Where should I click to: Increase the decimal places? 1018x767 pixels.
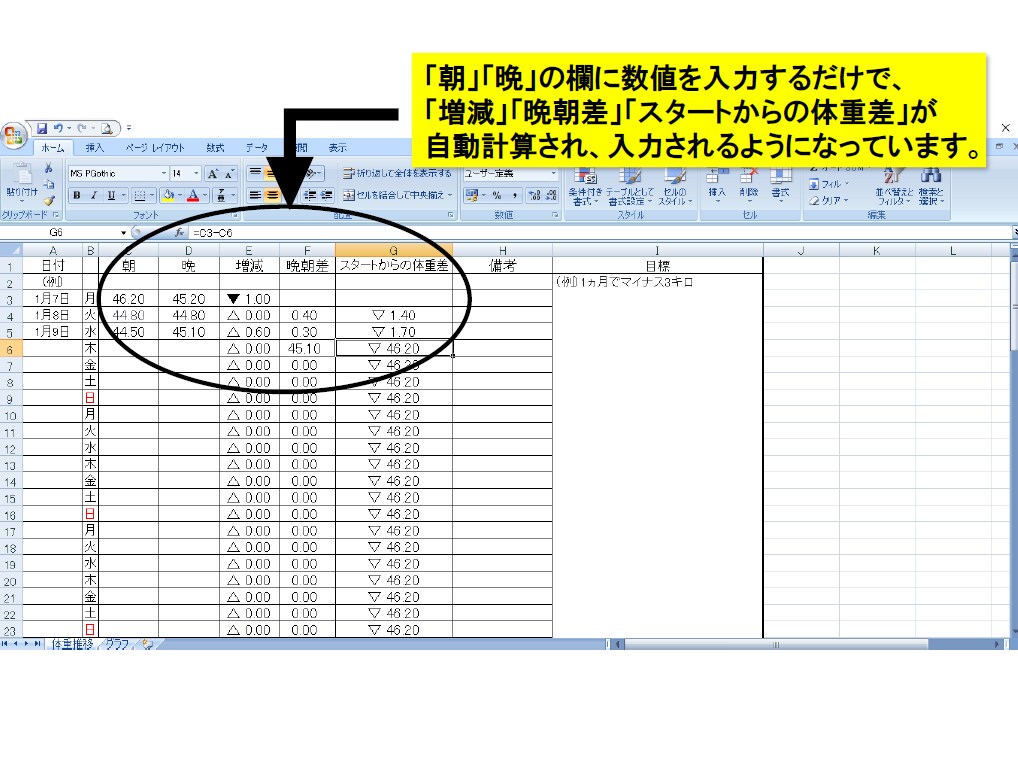tap(534, 195)
